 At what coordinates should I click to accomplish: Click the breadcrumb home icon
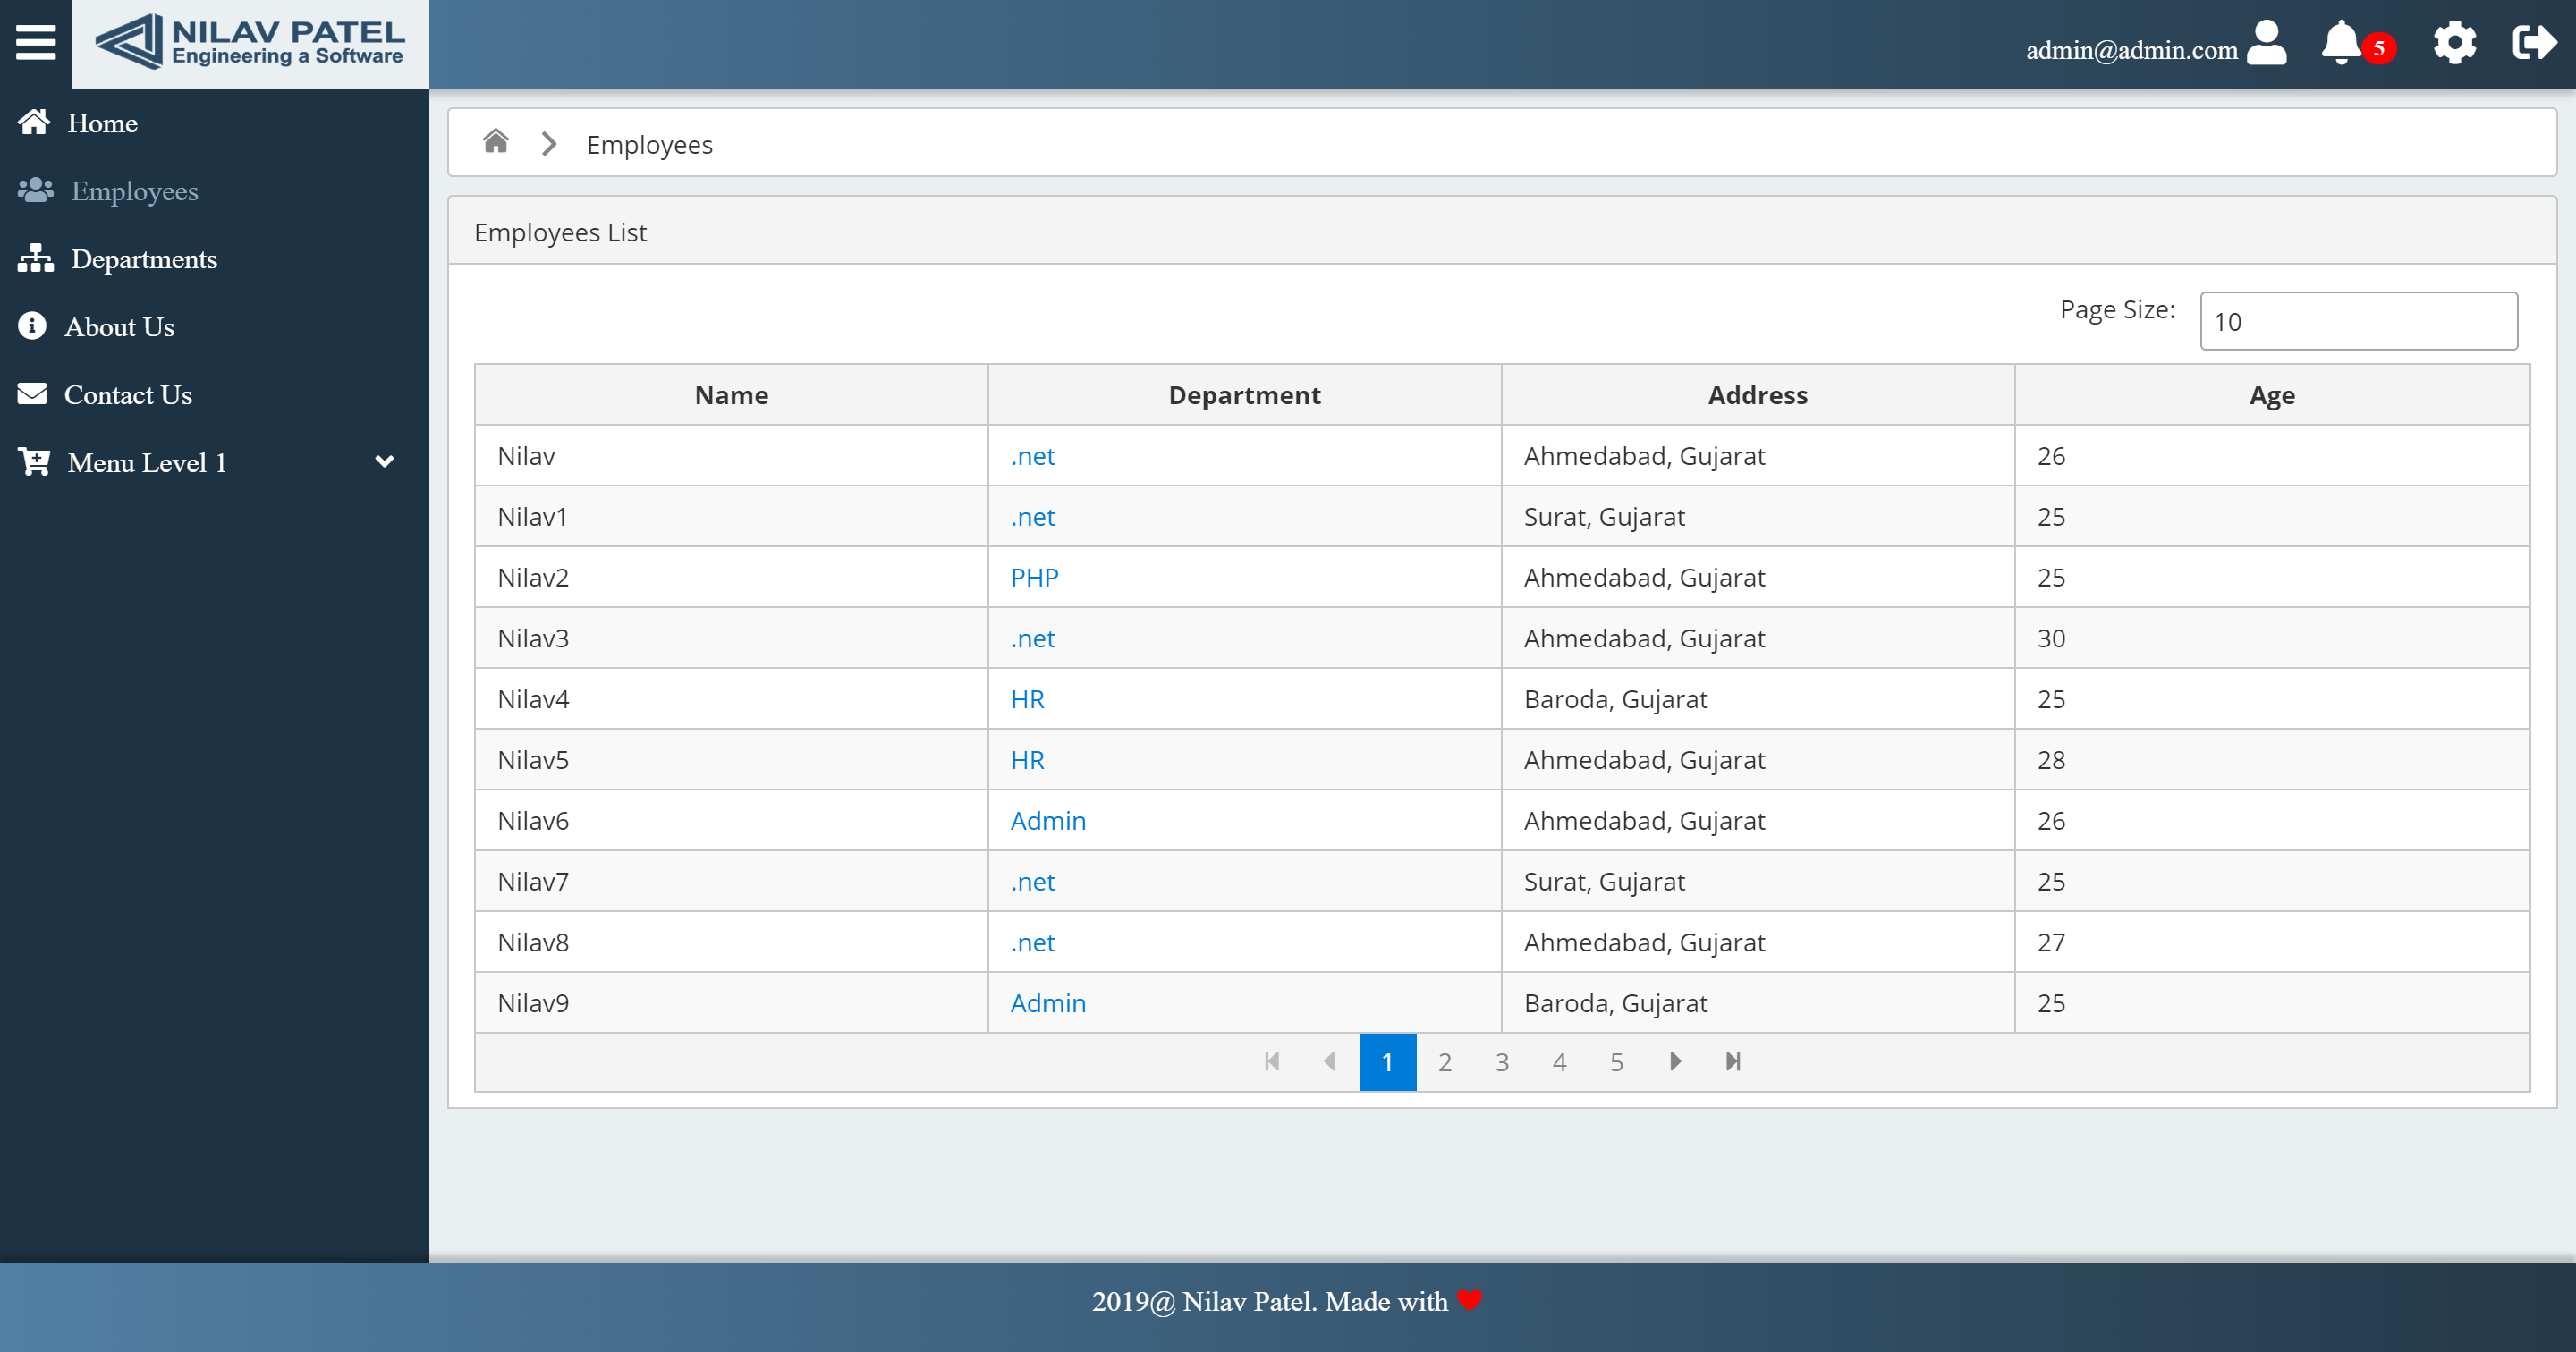click(x=495, y=142)
